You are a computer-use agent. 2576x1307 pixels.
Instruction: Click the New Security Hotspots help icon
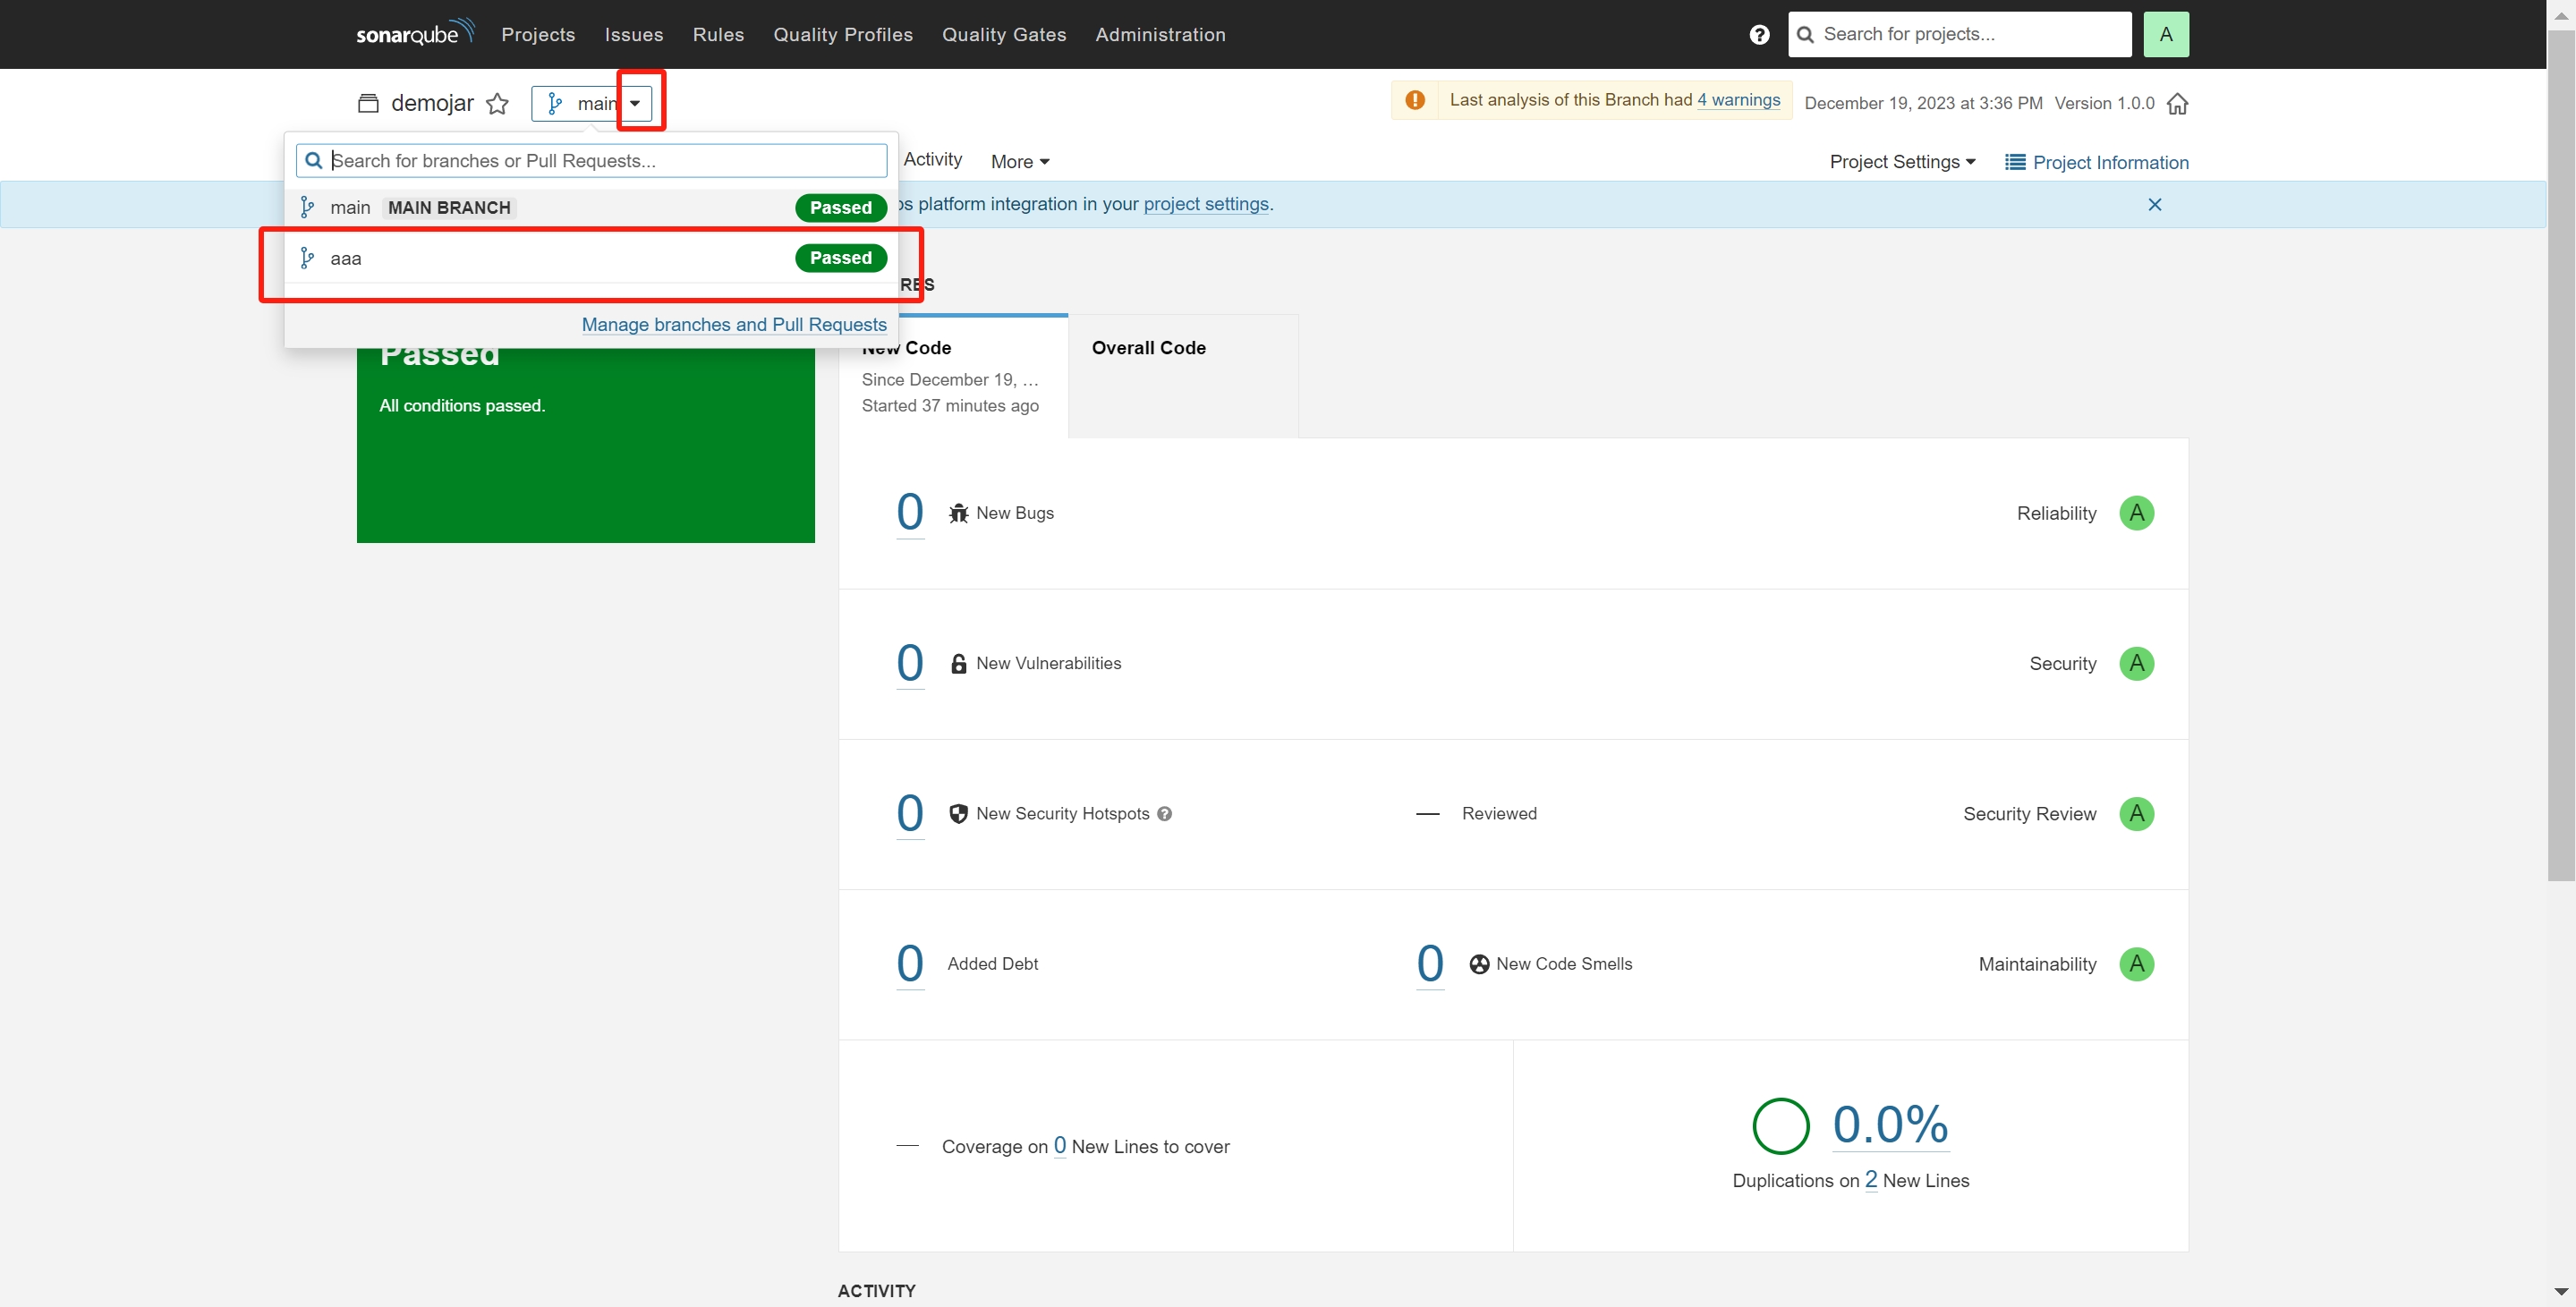[1164, 814]
